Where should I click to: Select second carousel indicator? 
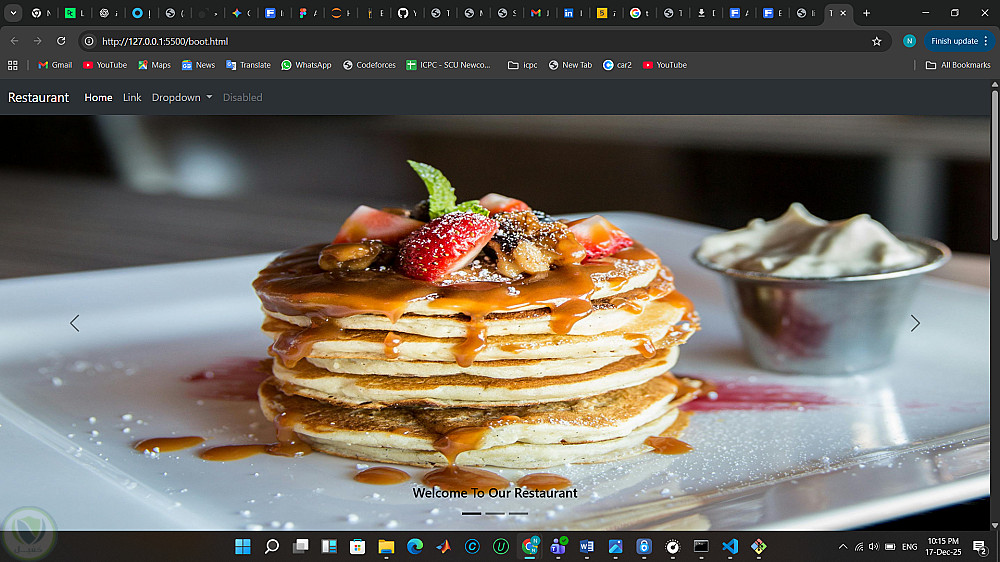click(x=495, y=514)
